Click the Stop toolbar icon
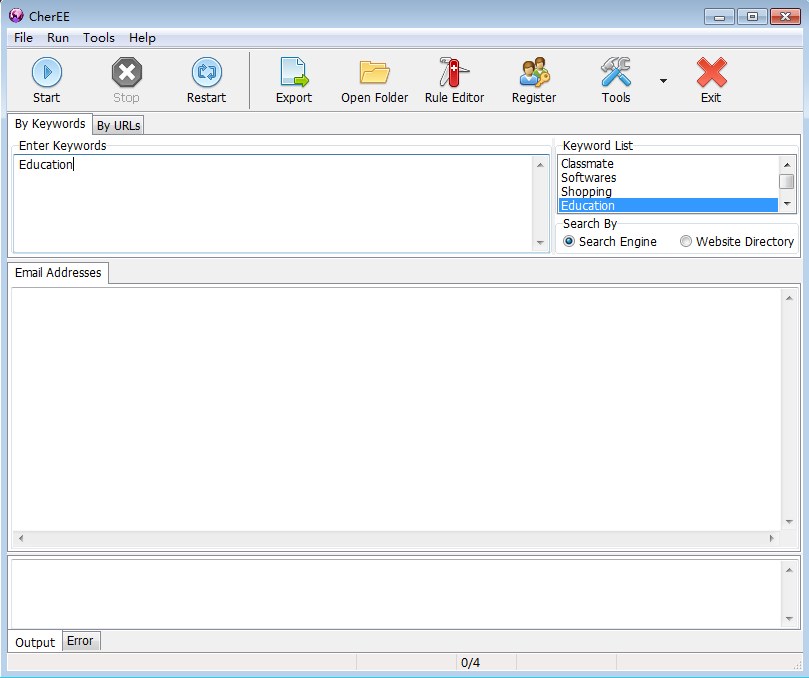 tap(126, 72)
